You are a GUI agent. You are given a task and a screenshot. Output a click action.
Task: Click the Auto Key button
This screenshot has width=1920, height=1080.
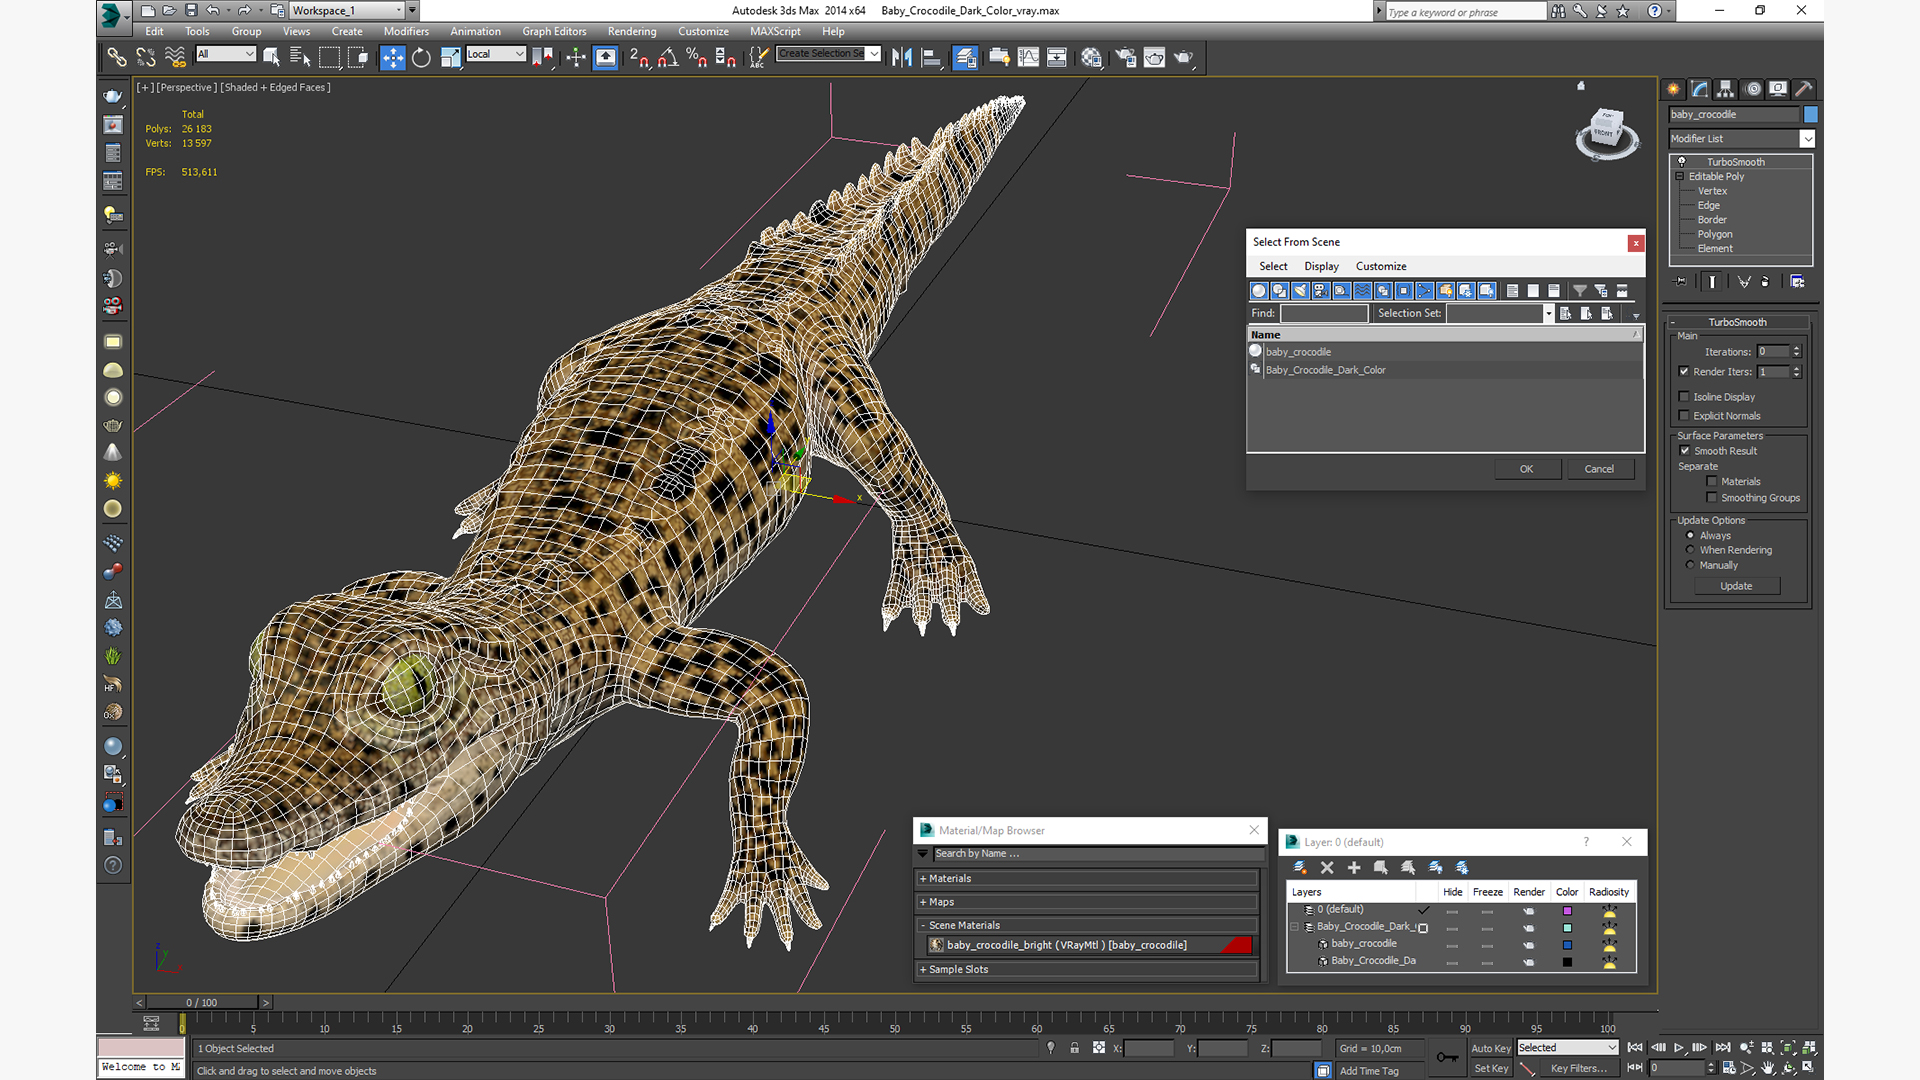(x=1490, y=1048)
